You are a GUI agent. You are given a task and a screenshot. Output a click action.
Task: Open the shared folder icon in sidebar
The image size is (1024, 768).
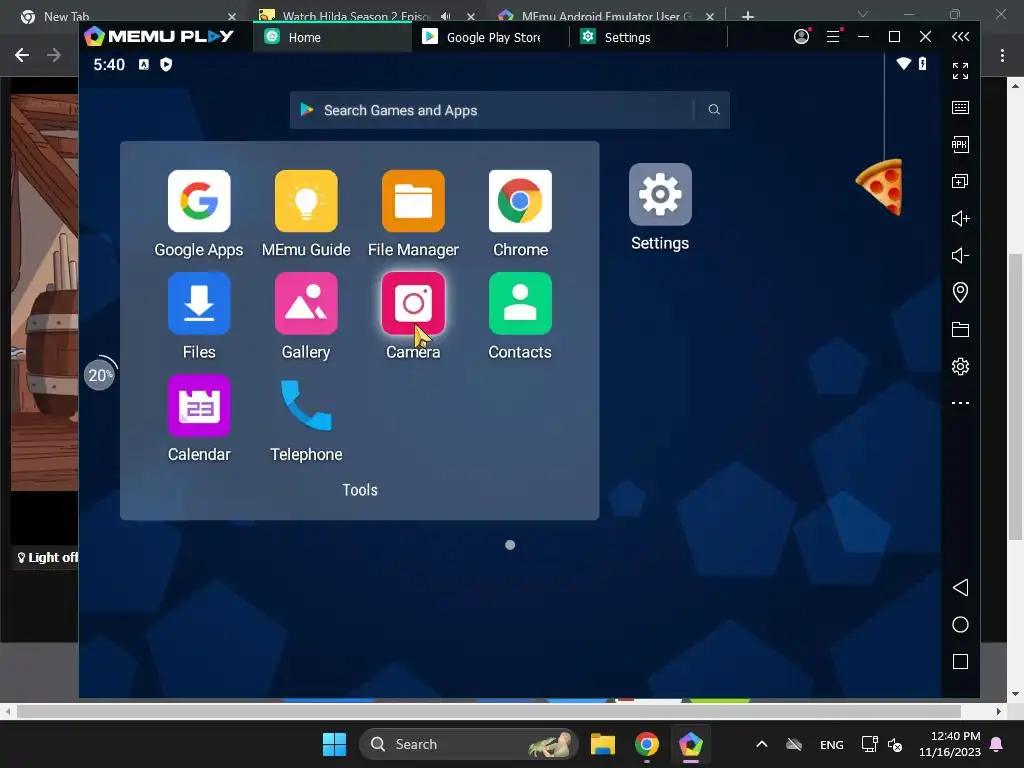pos(960,329)
